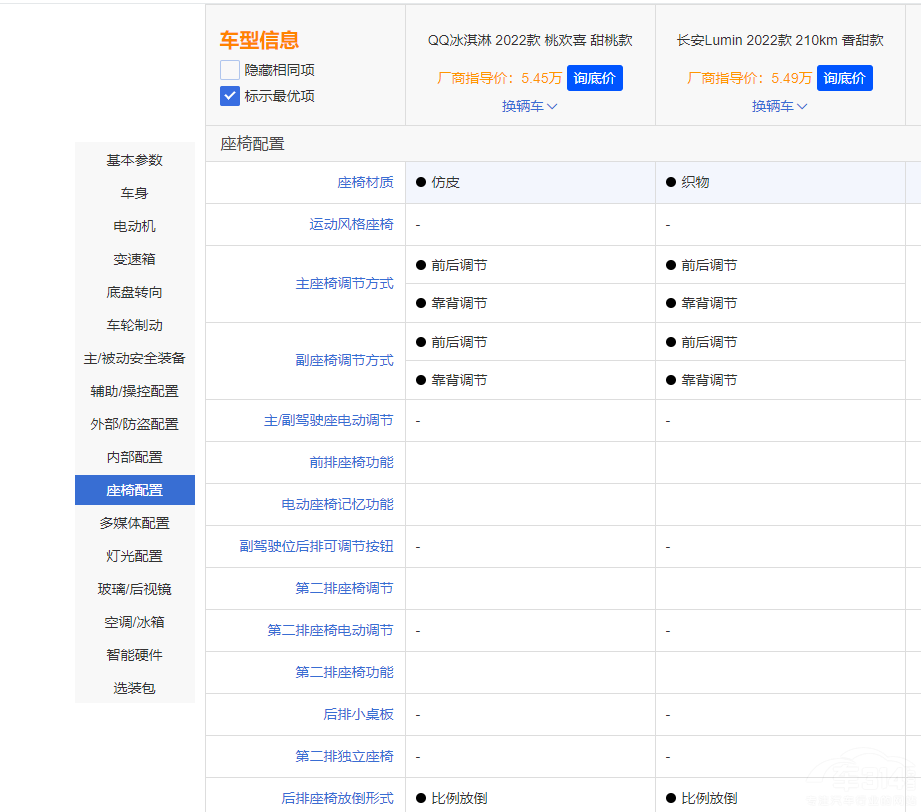Jump to 基本参数 section
This screenshot has width=921, height=812.
point(134,160)
